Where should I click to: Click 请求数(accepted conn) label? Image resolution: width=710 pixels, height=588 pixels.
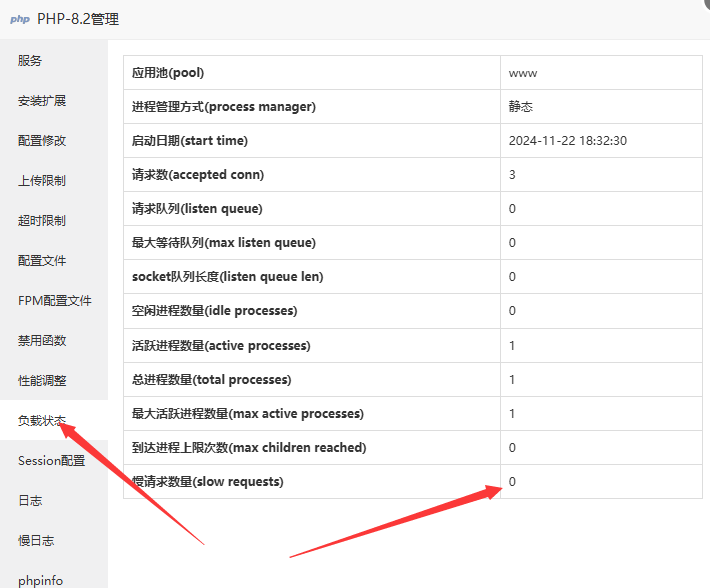point(198,175)
